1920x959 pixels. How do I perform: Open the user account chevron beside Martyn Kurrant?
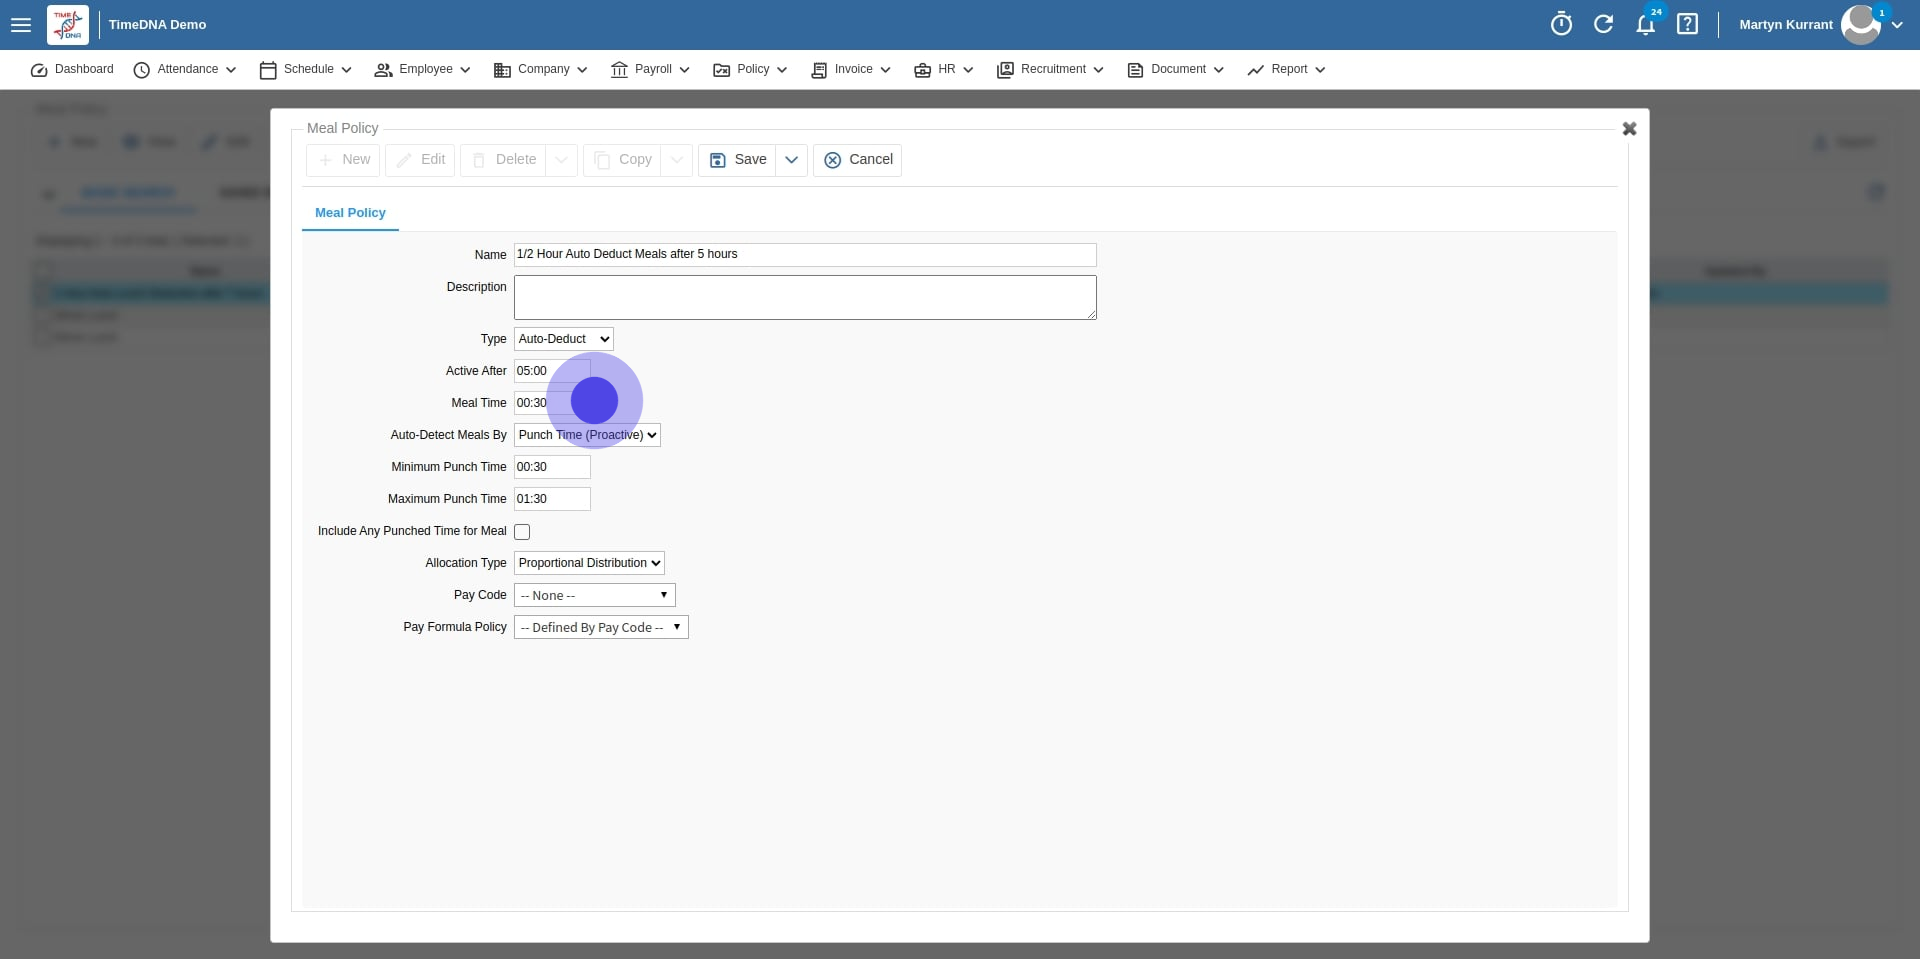point(1897,25)
